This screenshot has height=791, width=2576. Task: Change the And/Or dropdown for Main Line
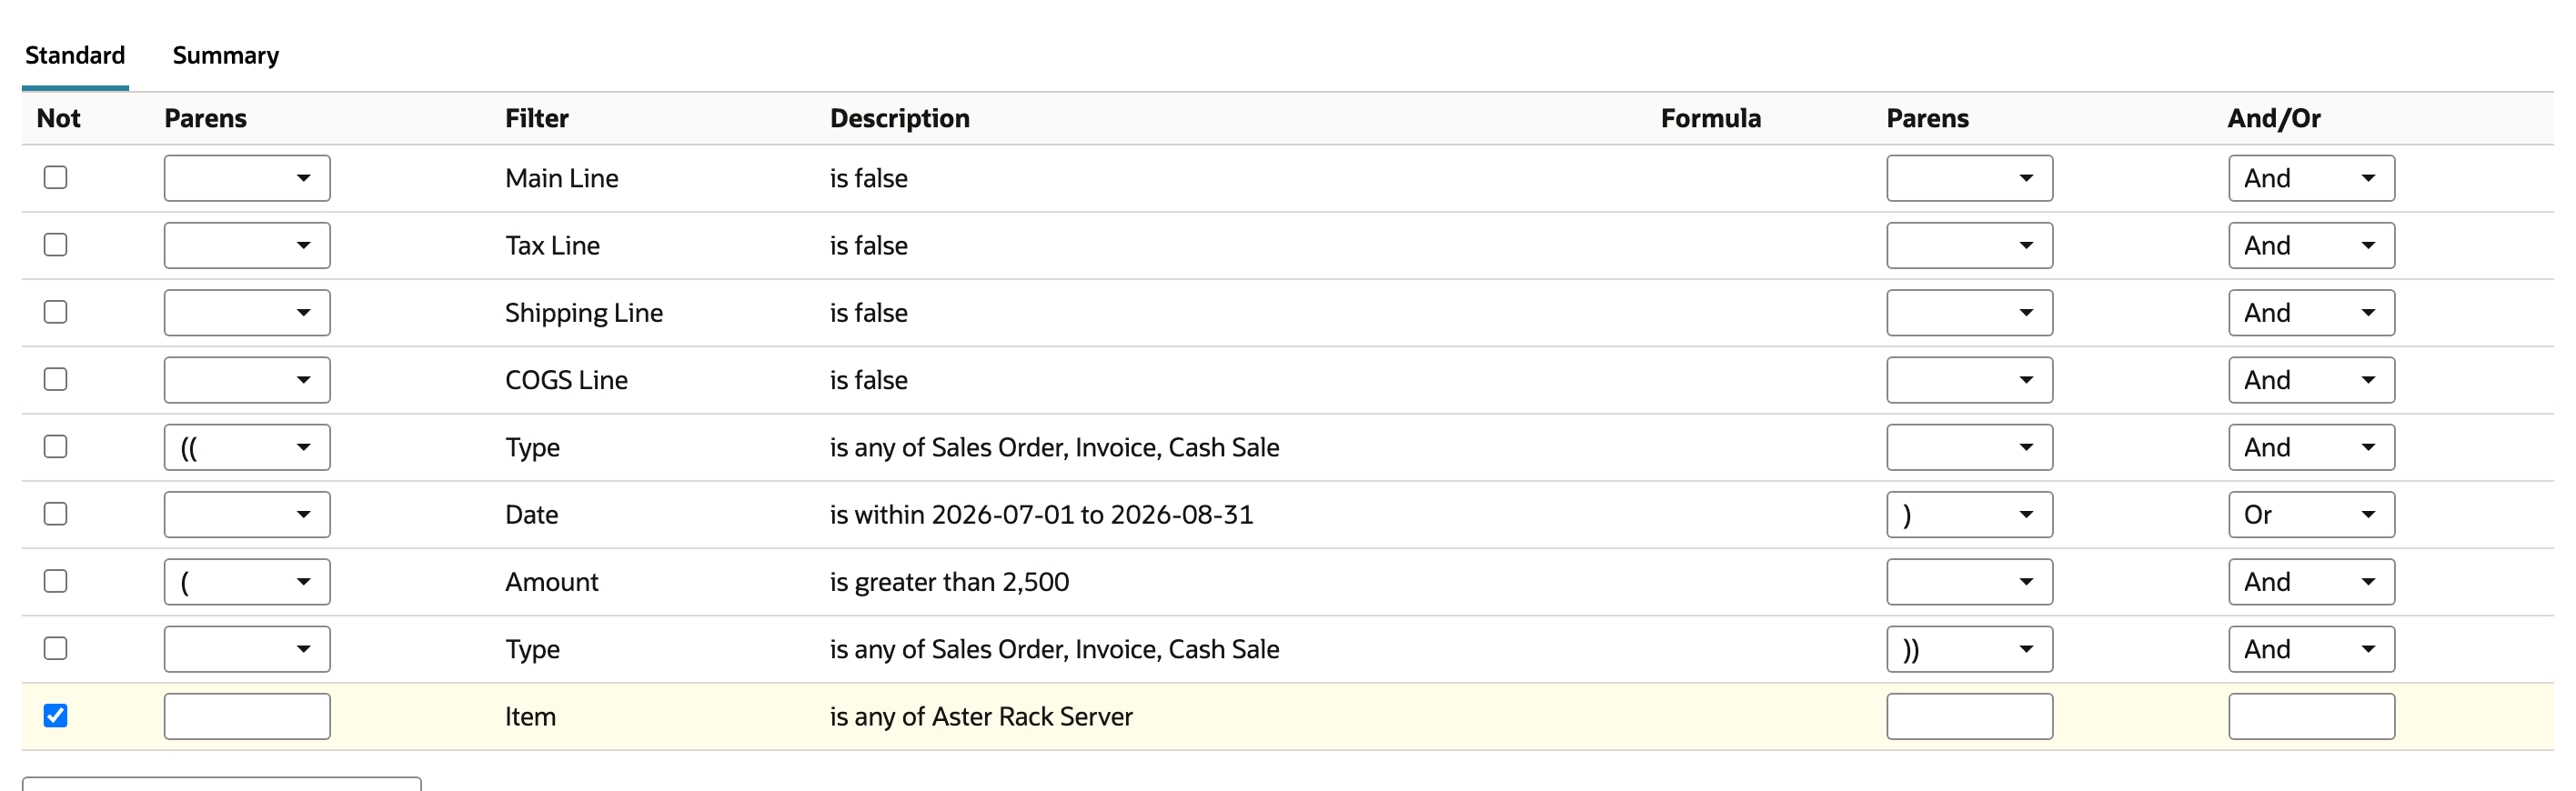pos(2311,178)
